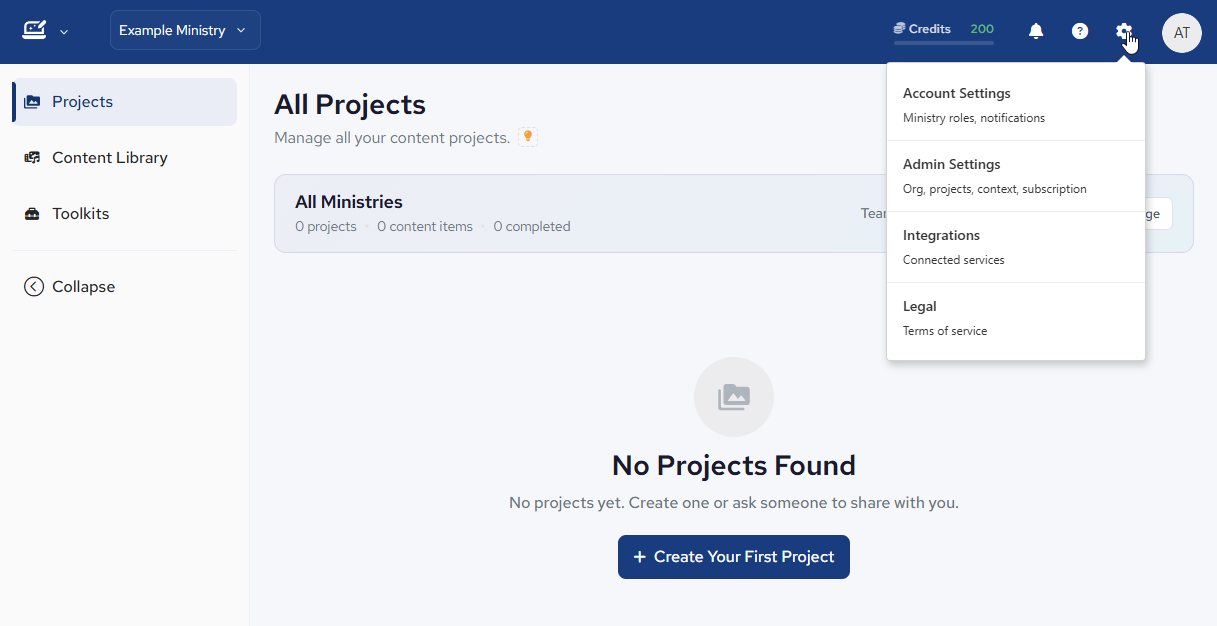Image resolution: width=1217 pixels, height=626 pixels.
Task: Click the Projects sidebar icon
Action: [32, 102]
